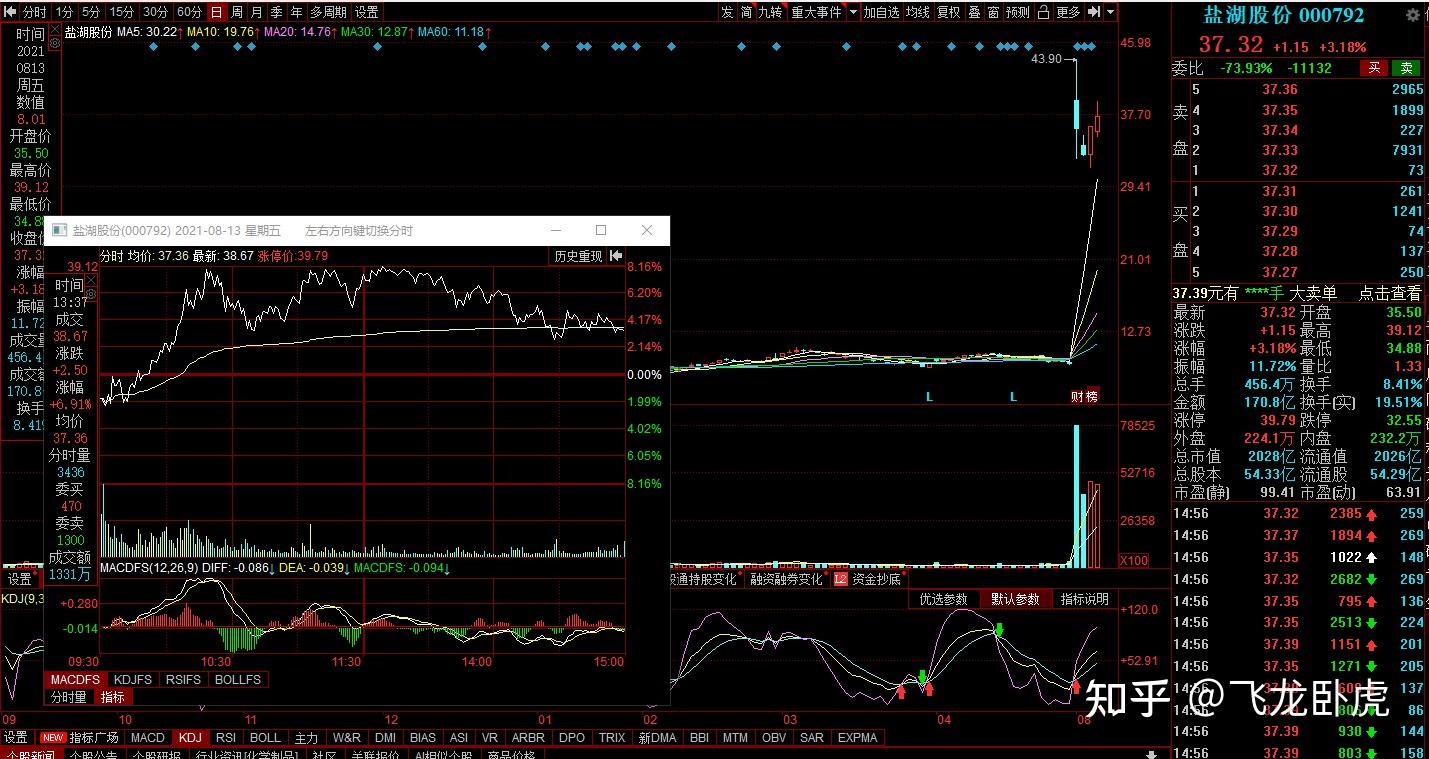Select the EXPMA indicator tab

(858, 738)
